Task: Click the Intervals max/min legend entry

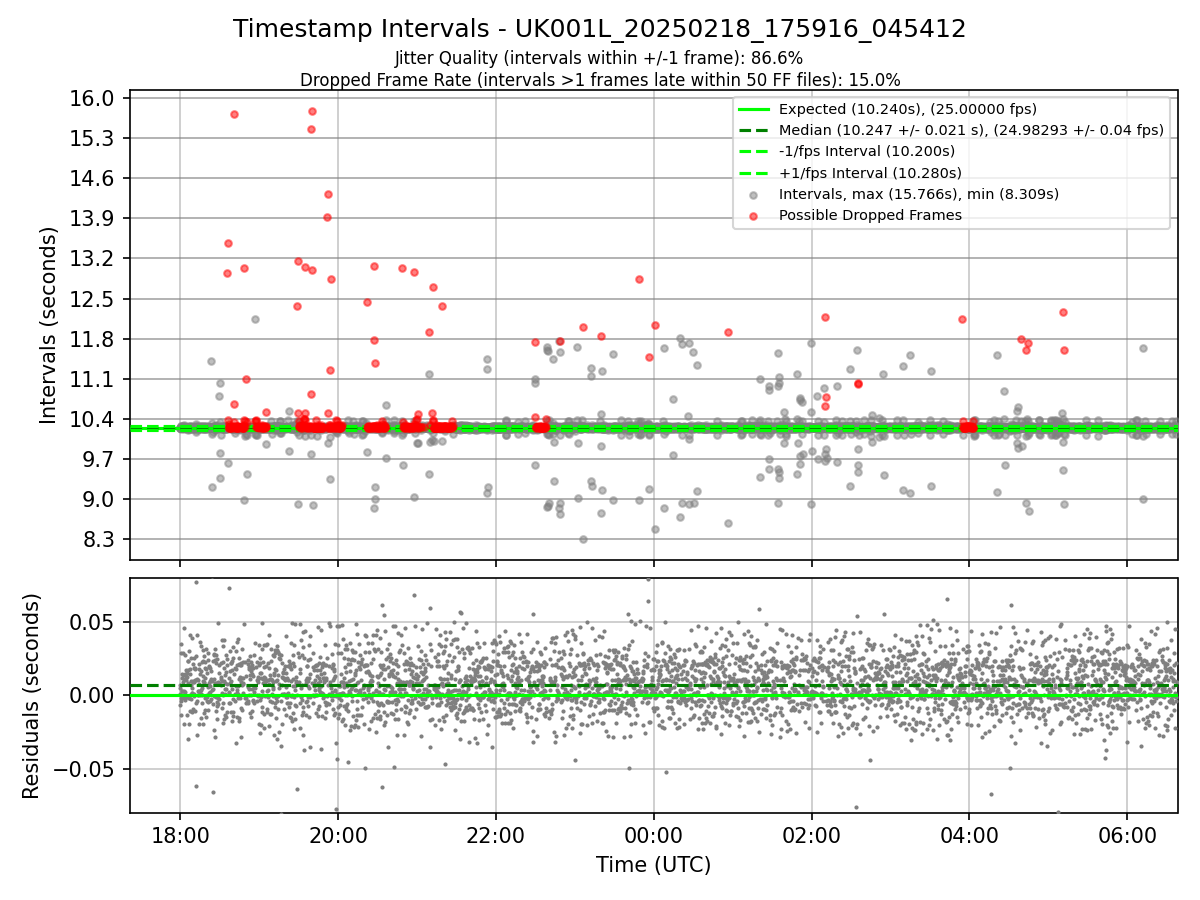Action: tap(918, 194)
